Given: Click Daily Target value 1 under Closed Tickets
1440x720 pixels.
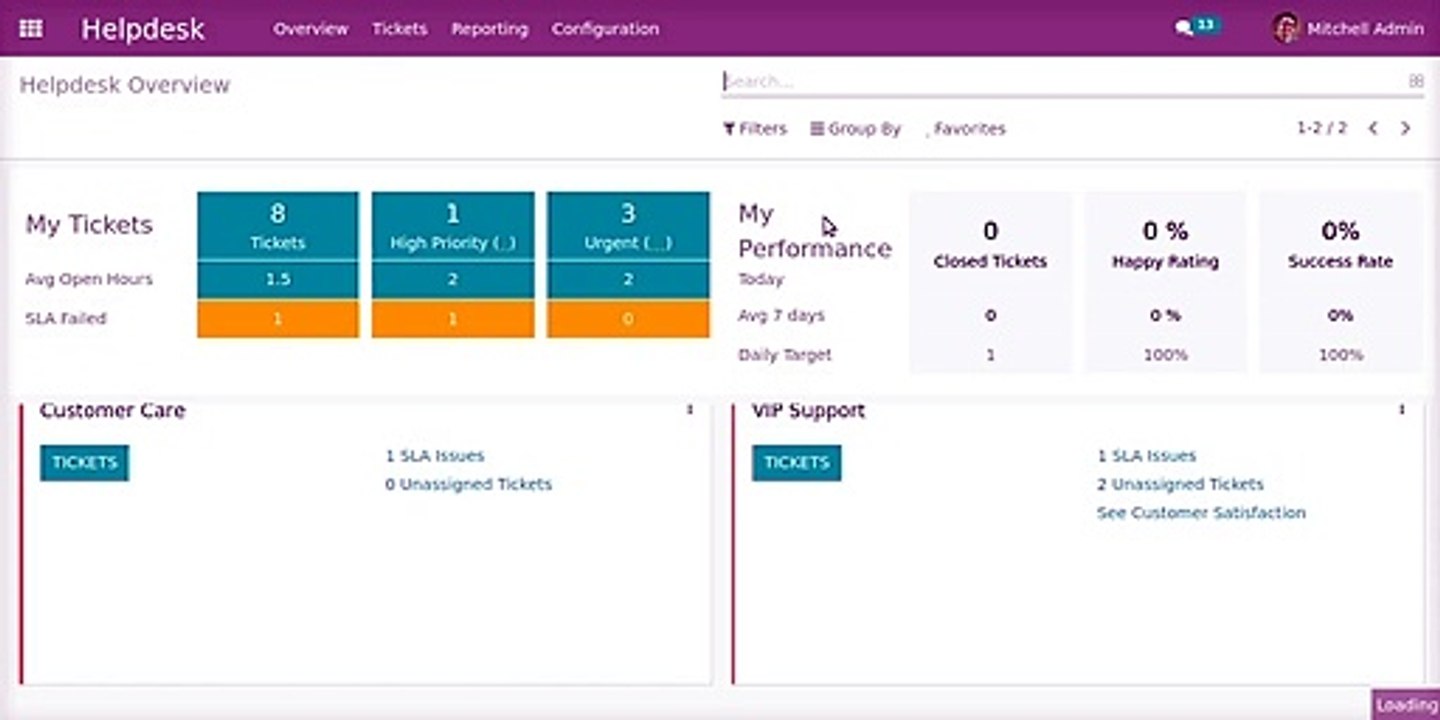Looking at the screenshot, I should coord(990,355).
